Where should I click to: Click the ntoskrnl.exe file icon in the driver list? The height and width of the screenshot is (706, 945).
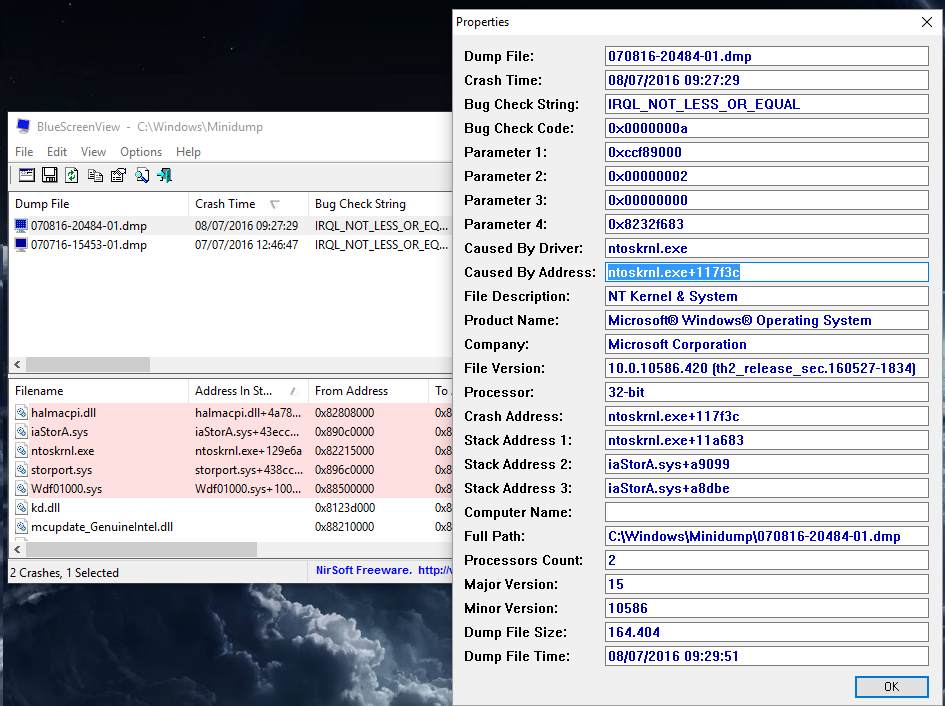[21, 451]
